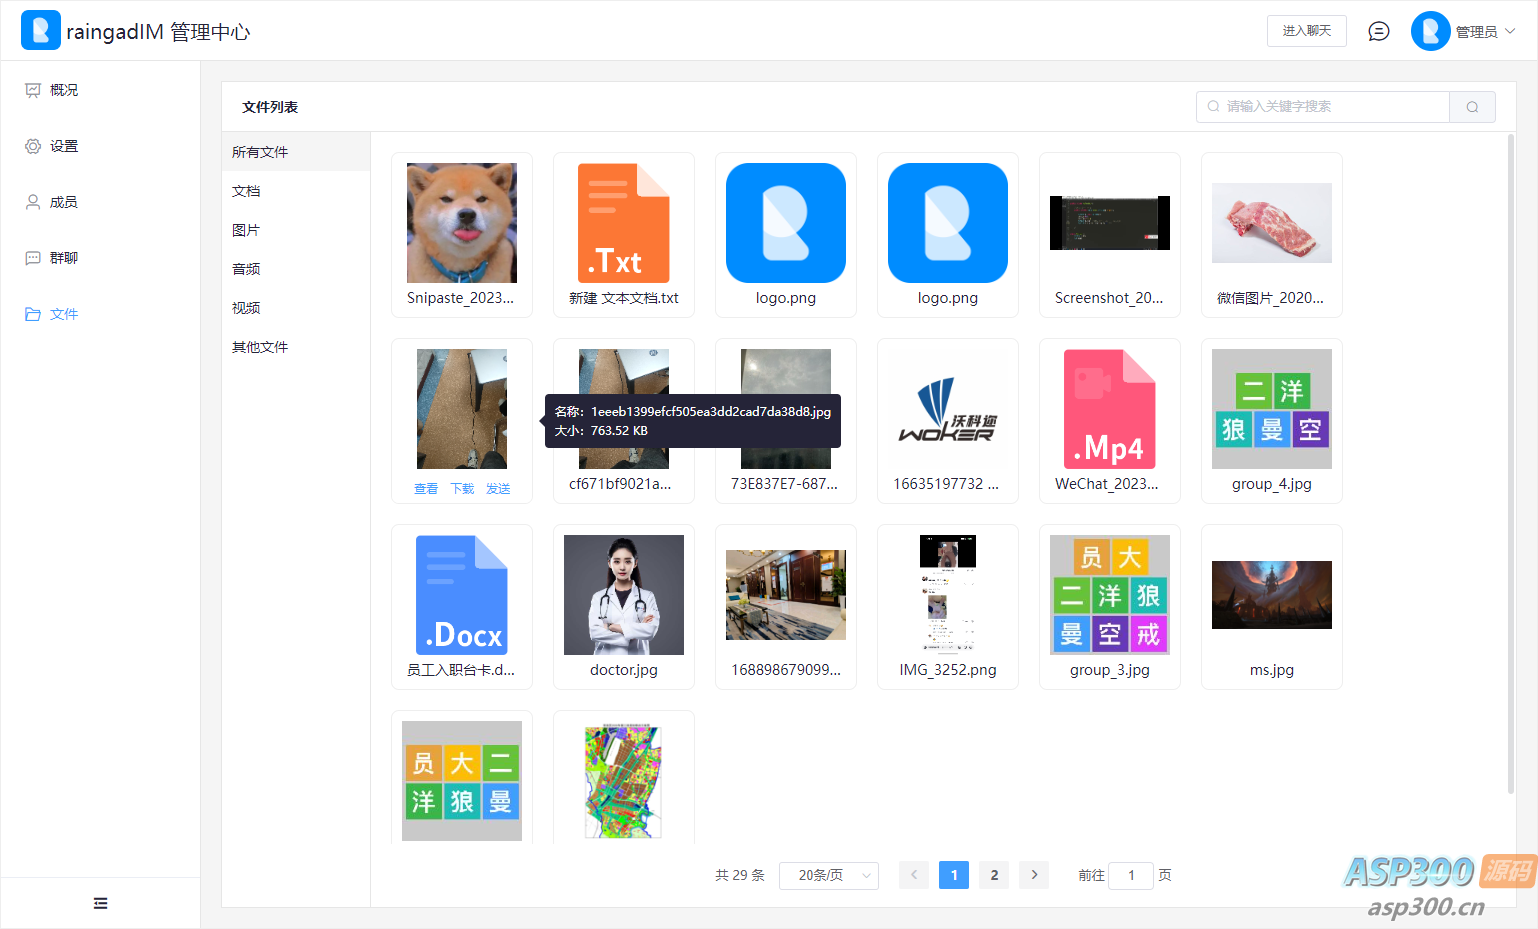Screen dimensions: 1538x929
Task: Click the search magnifier button
Action: tap(1473, 107)
